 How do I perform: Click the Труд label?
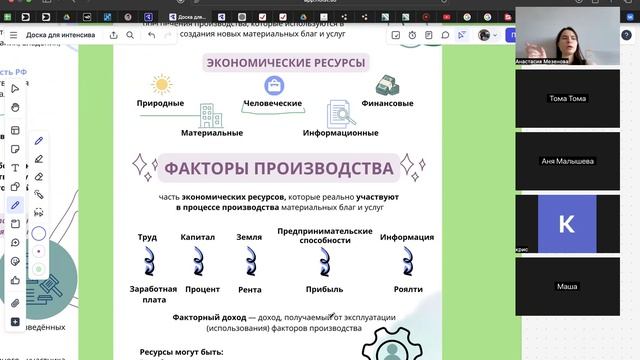pos(147,237)
